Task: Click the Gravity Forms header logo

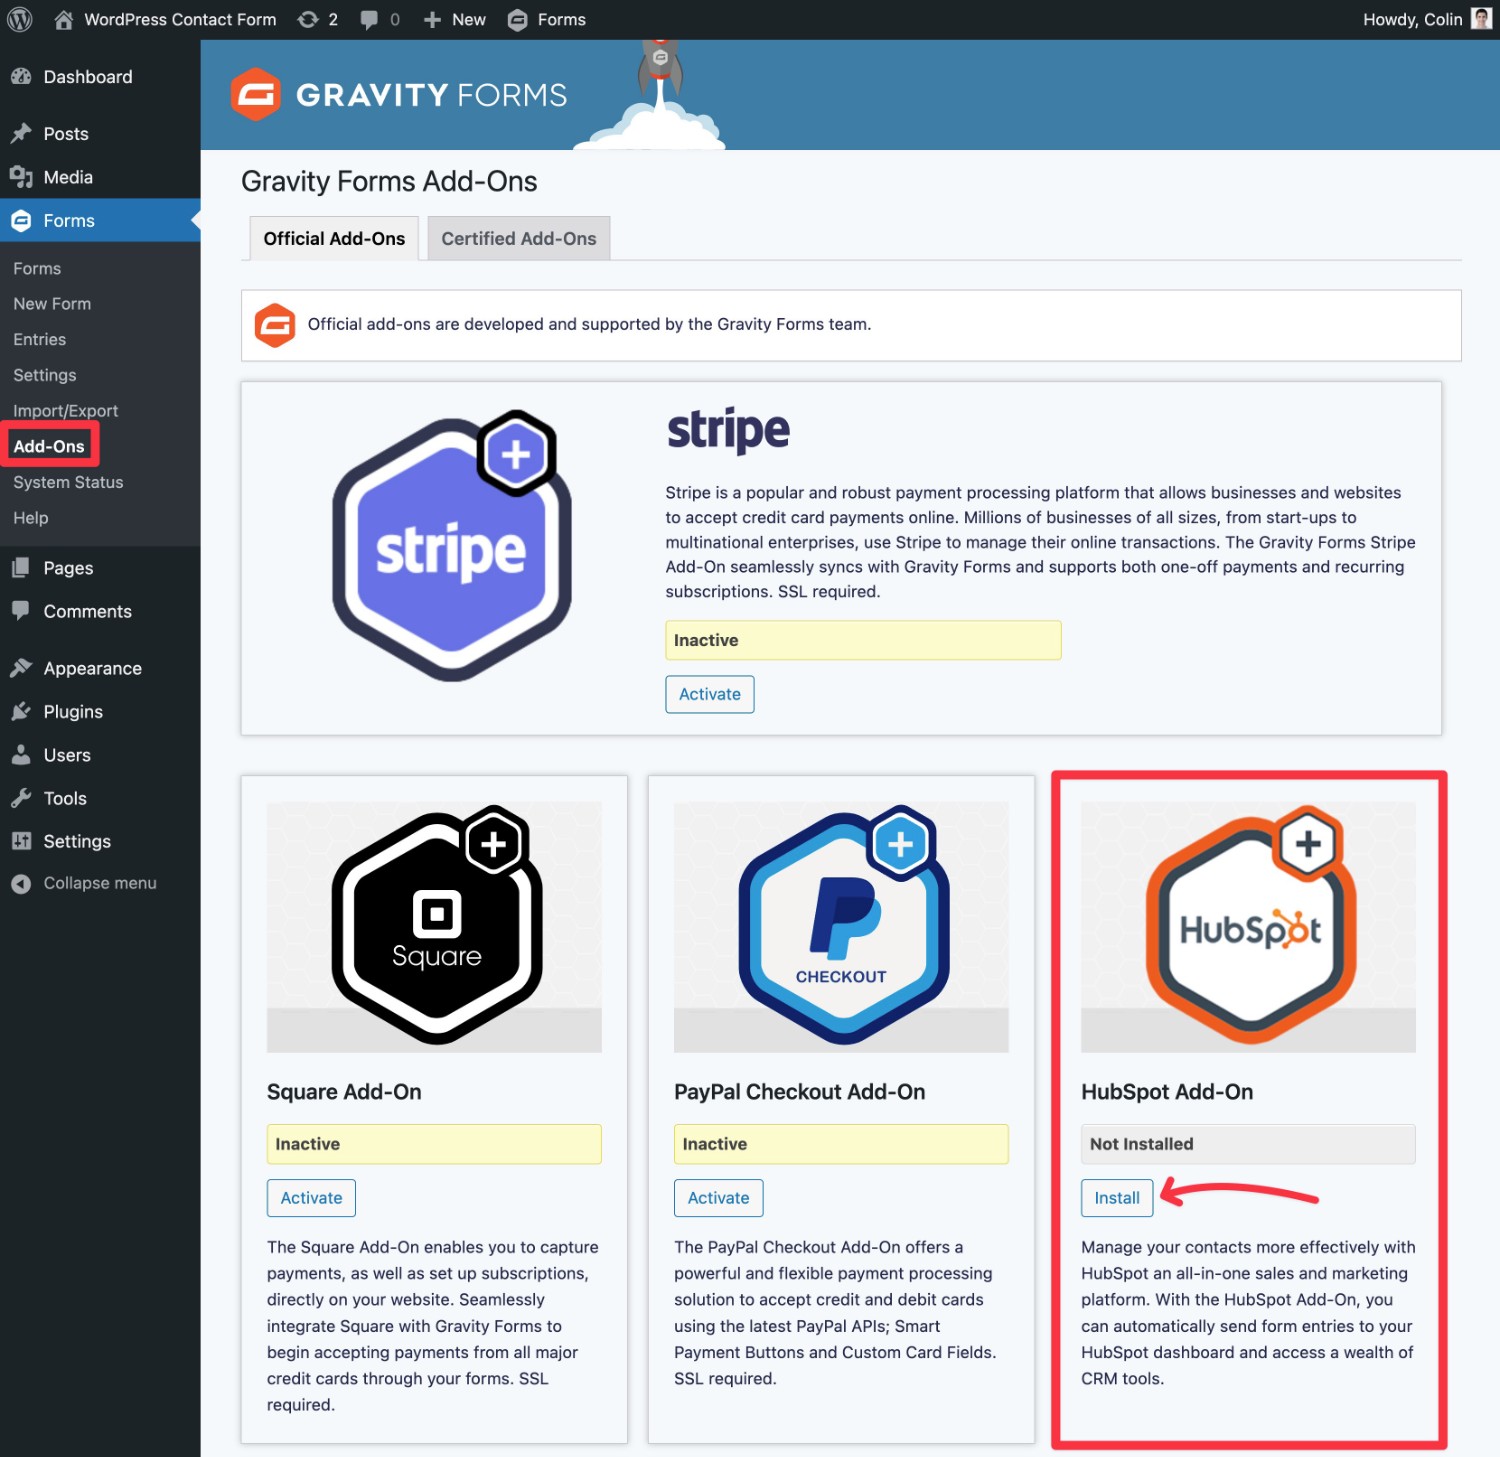Action: (398, 95)
